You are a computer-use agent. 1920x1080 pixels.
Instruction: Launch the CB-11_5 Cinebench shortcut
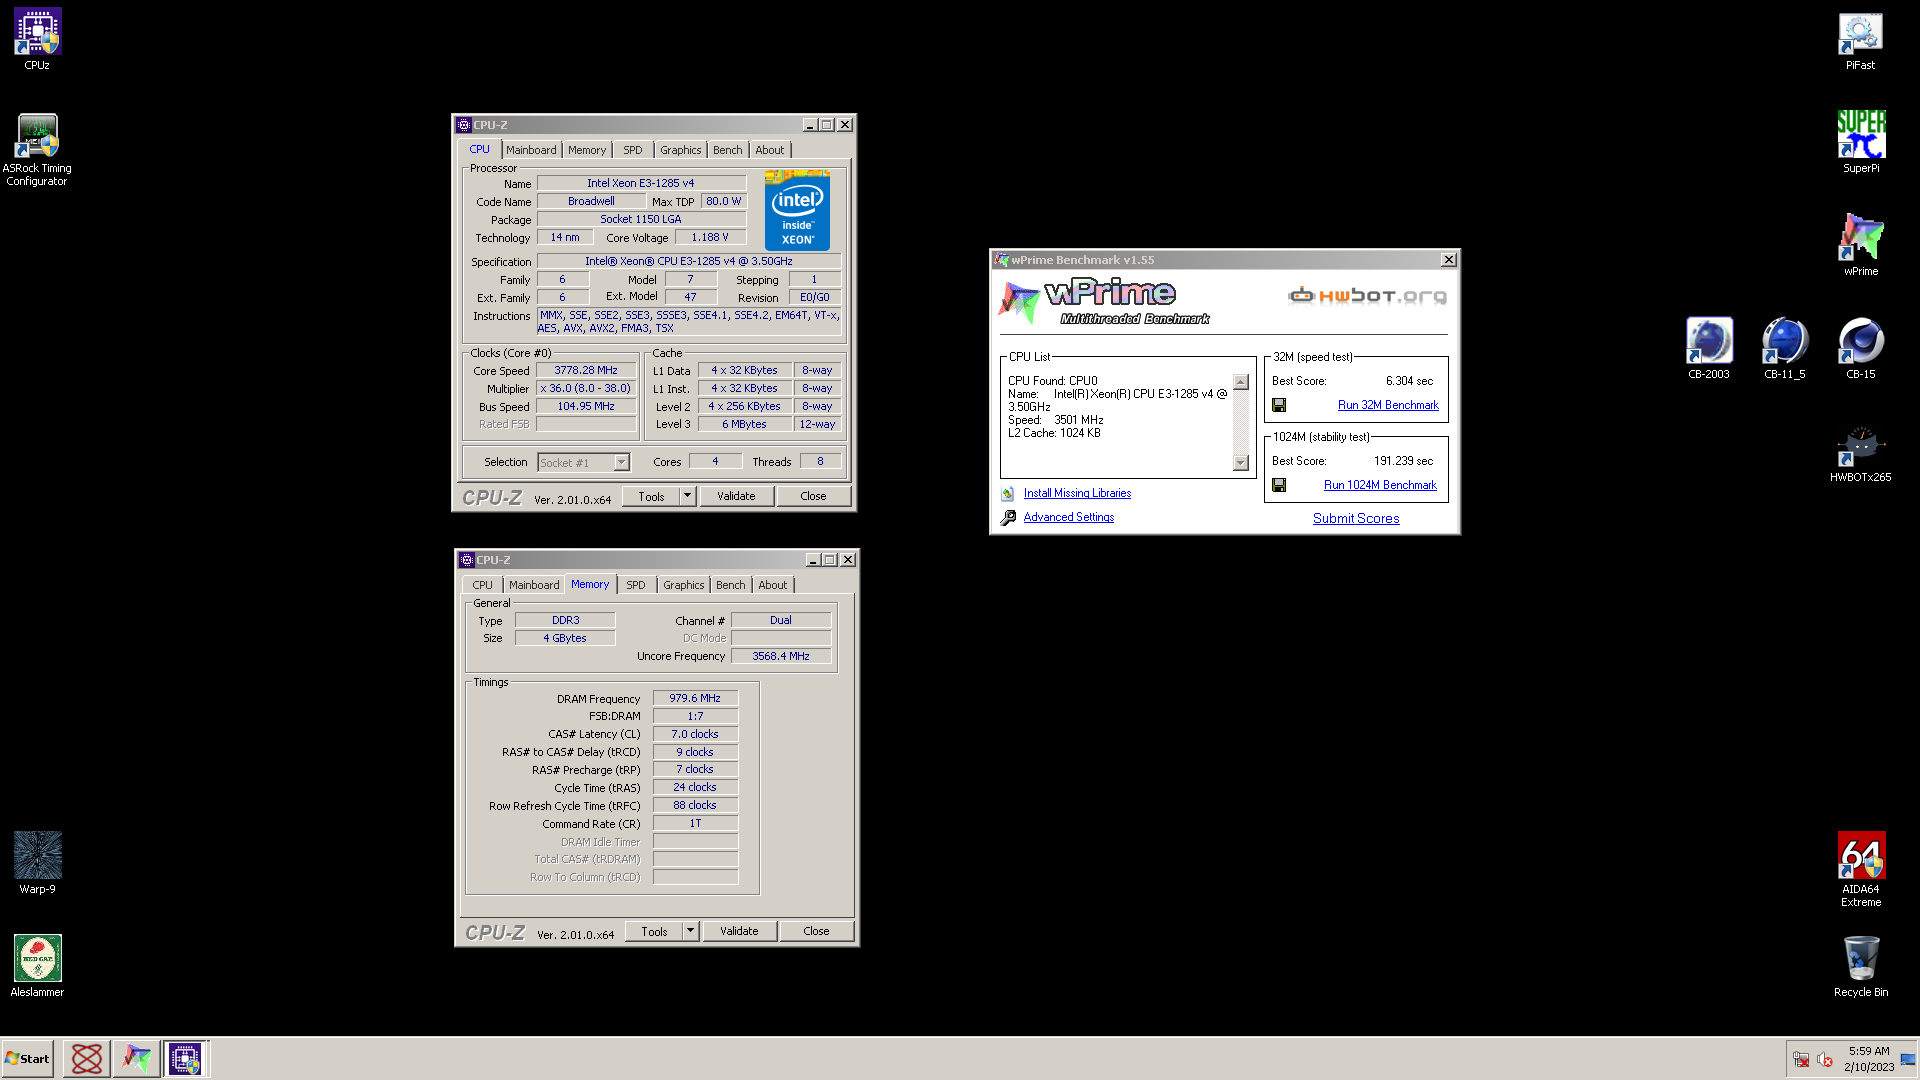(x=1784, y=348)
